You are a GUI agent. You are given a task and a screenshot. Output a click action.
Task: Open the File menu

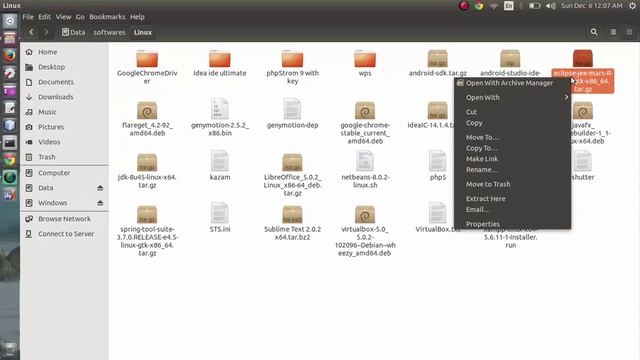coord(28,17)
